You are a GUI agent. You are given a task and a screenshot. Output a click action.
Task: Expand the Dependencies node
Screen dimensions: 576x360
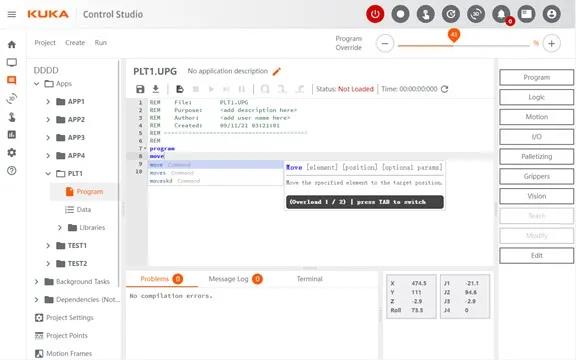pos(36,299)
